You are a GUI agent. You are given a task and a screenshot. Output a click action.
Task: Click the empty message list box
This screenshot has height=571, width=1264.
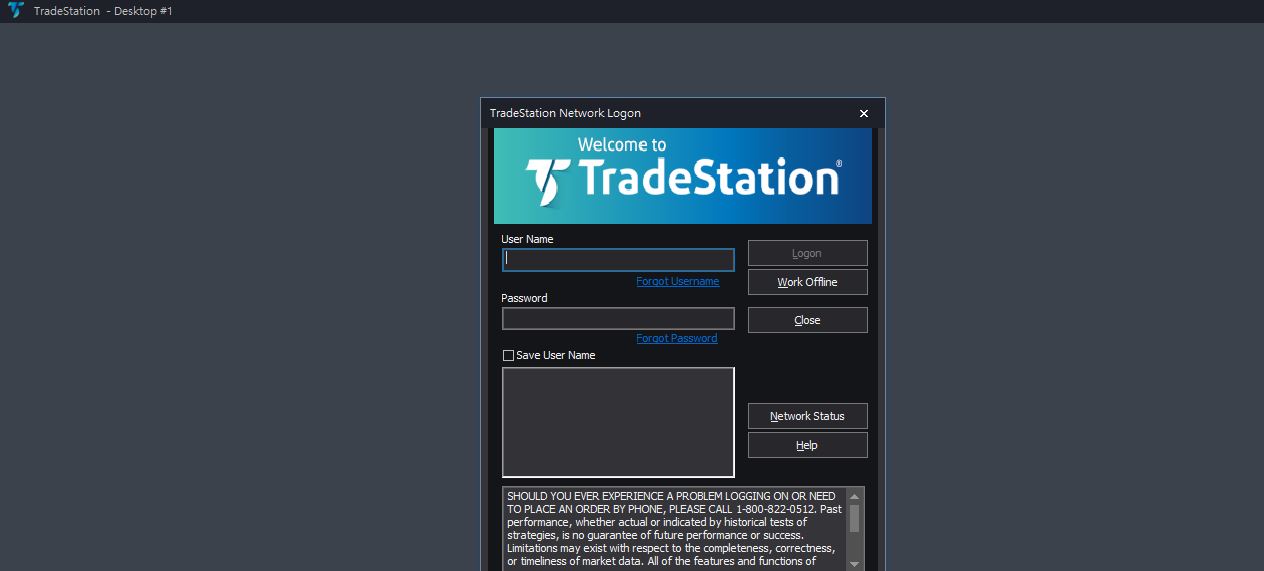click(618, 422)
